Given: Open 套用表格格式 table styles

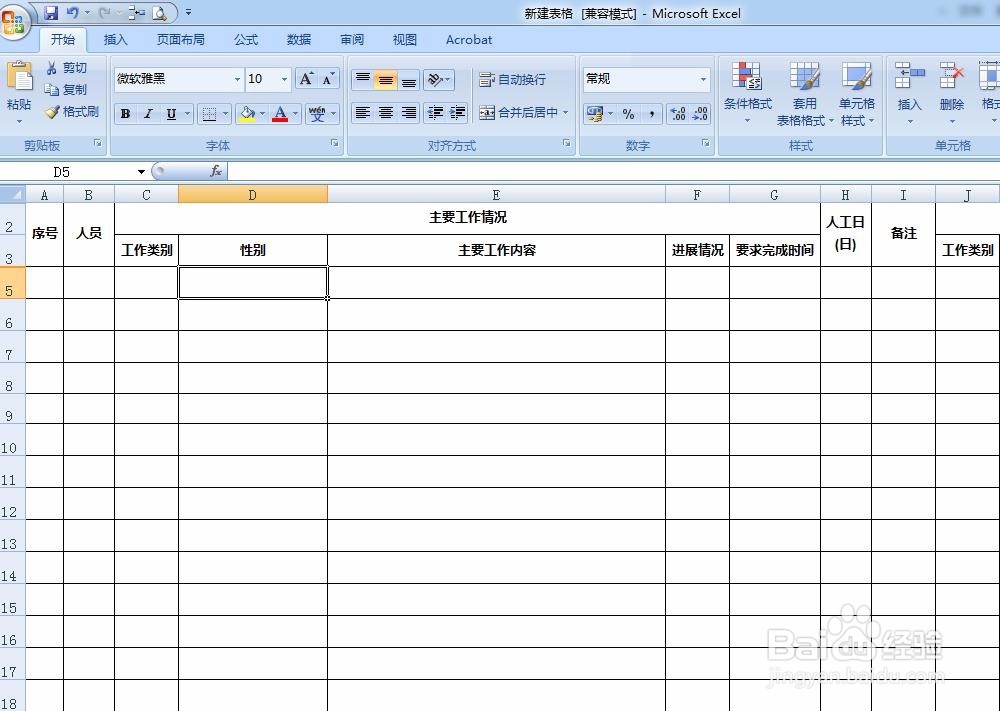Looking at the screenshot, I should [x=805, y=93].
